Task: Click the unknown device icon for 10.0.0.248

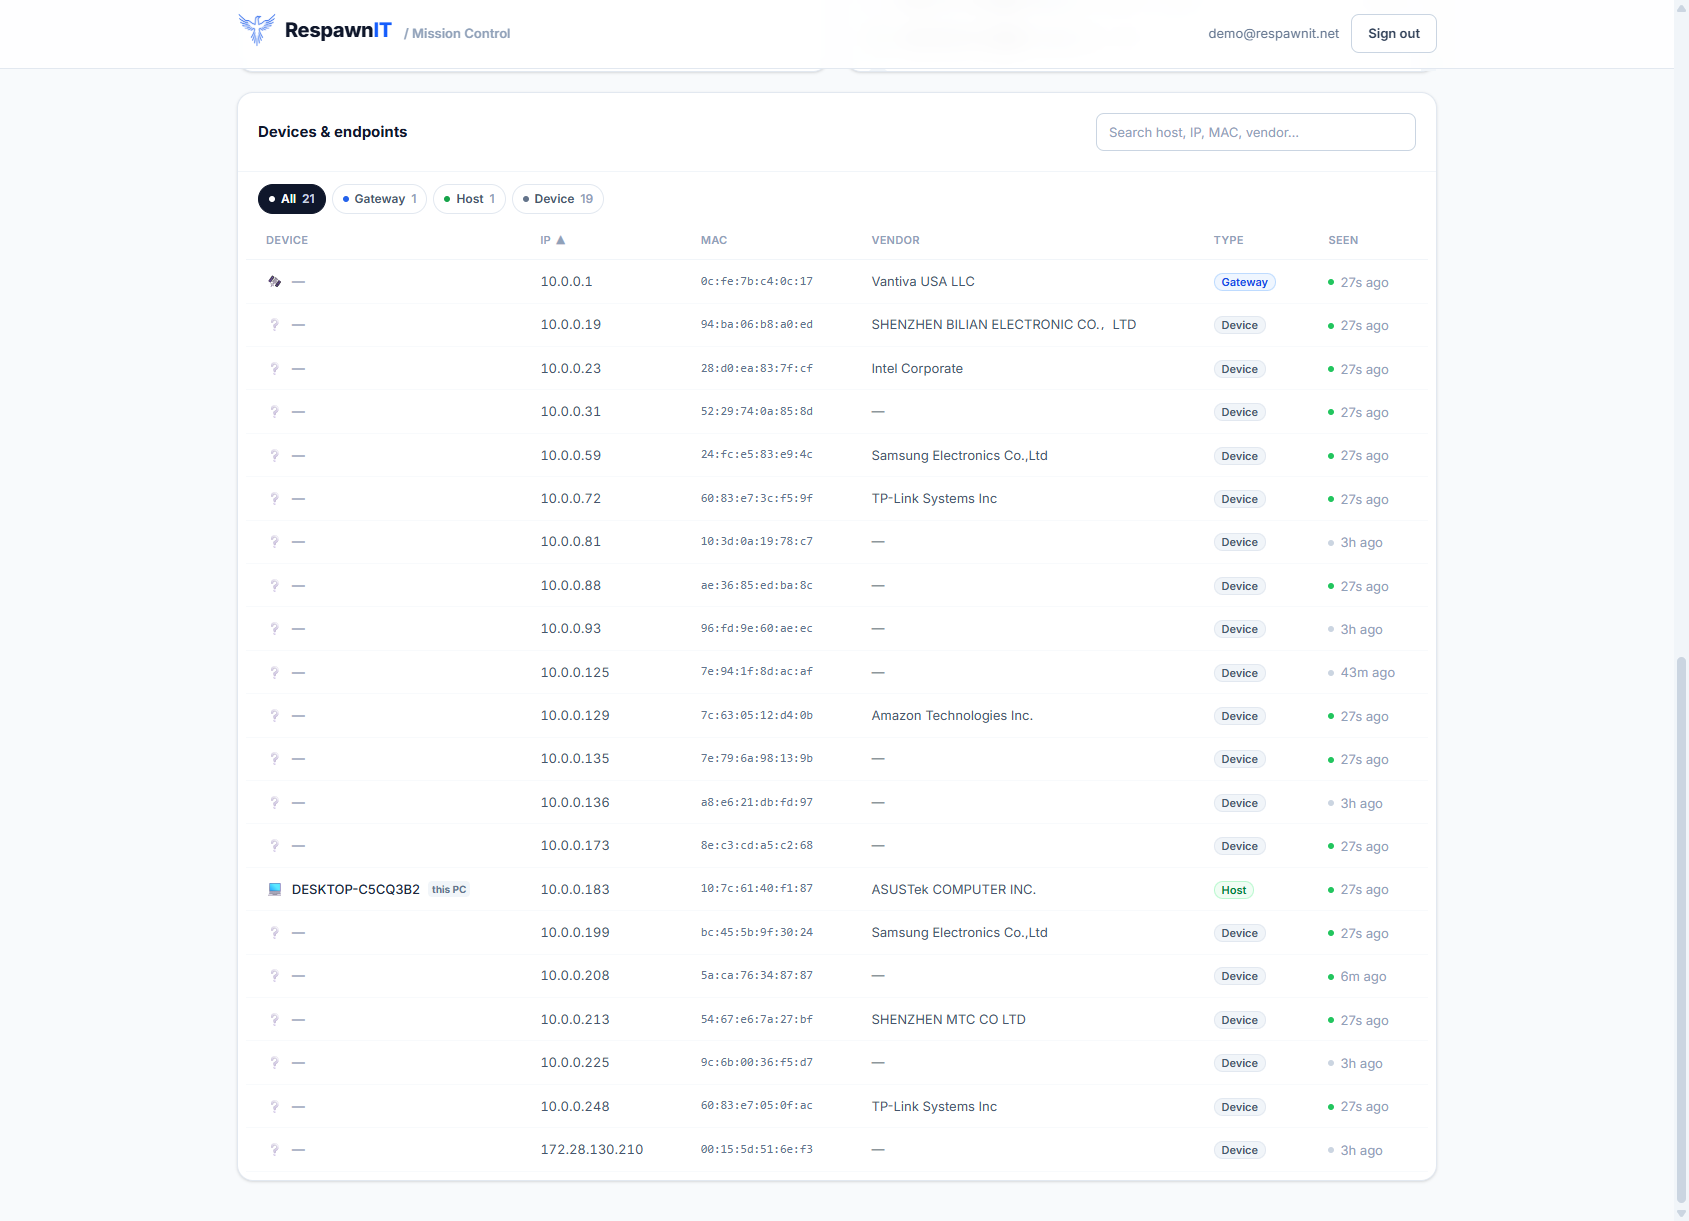Action: [274, 1107]
